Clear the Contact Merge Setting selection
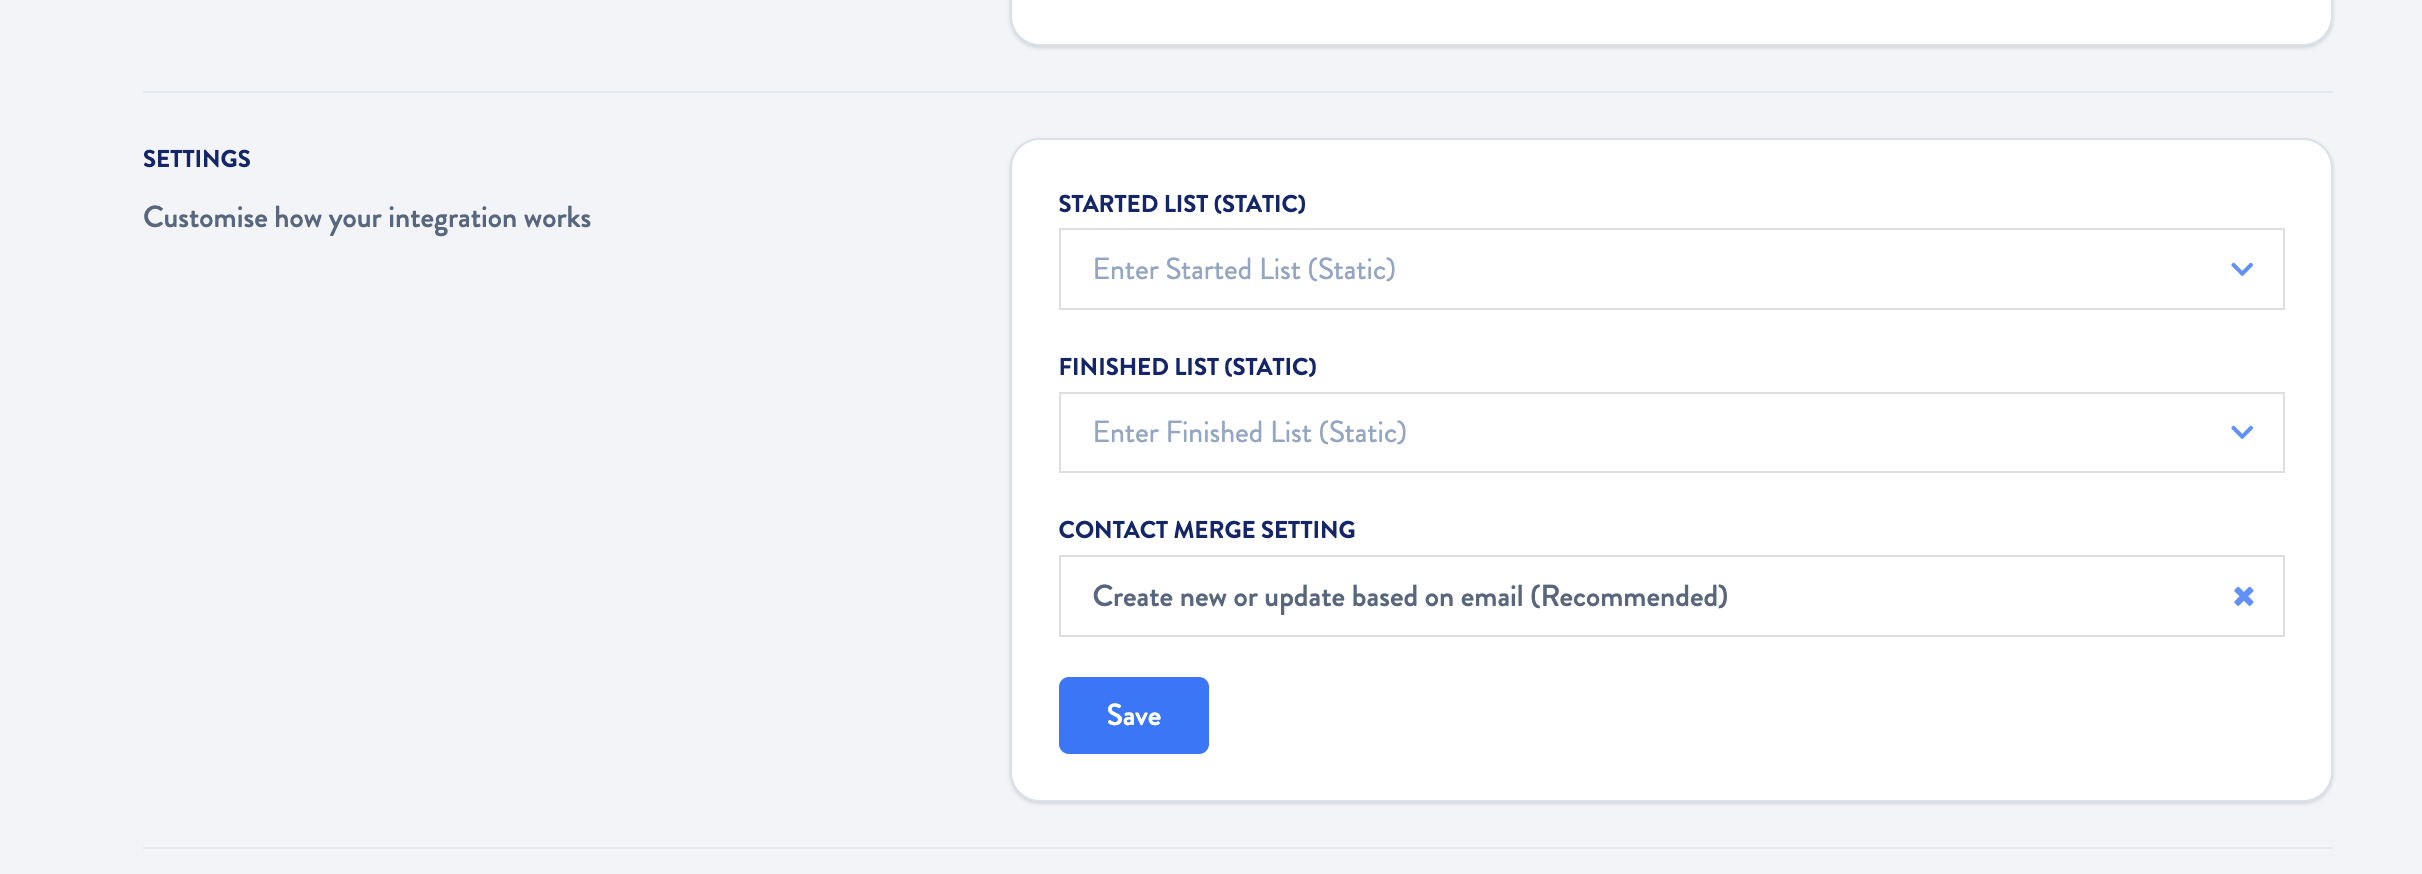2422x874 pixels. point(2245,596)
